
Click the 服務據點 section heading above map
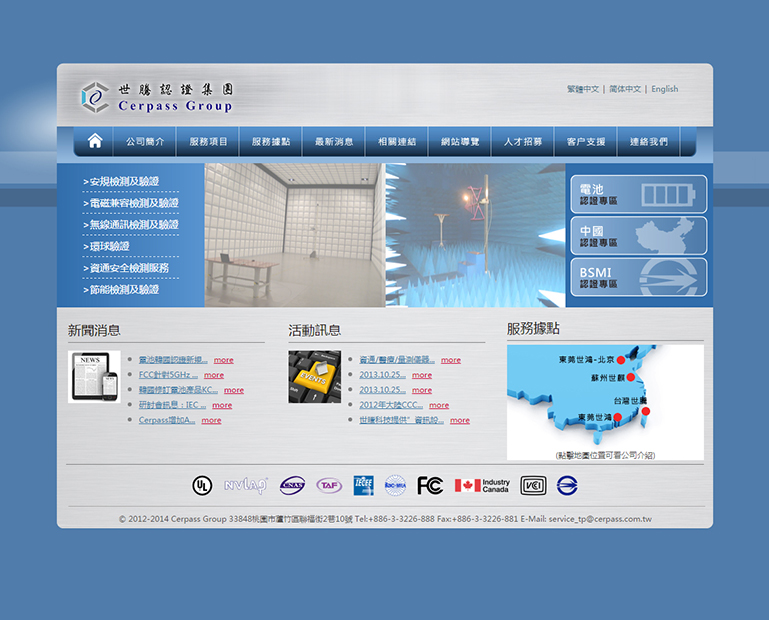tap(533, 328)
